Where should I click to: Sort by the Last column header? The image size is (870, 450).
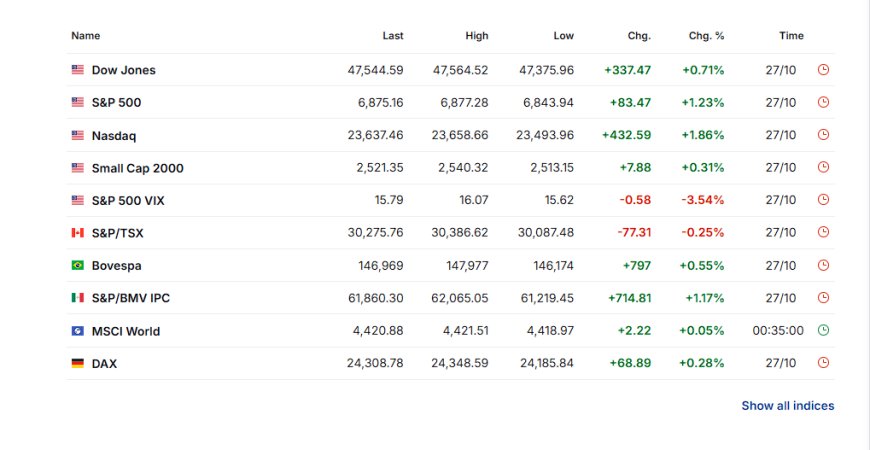(x=393, y=36)
